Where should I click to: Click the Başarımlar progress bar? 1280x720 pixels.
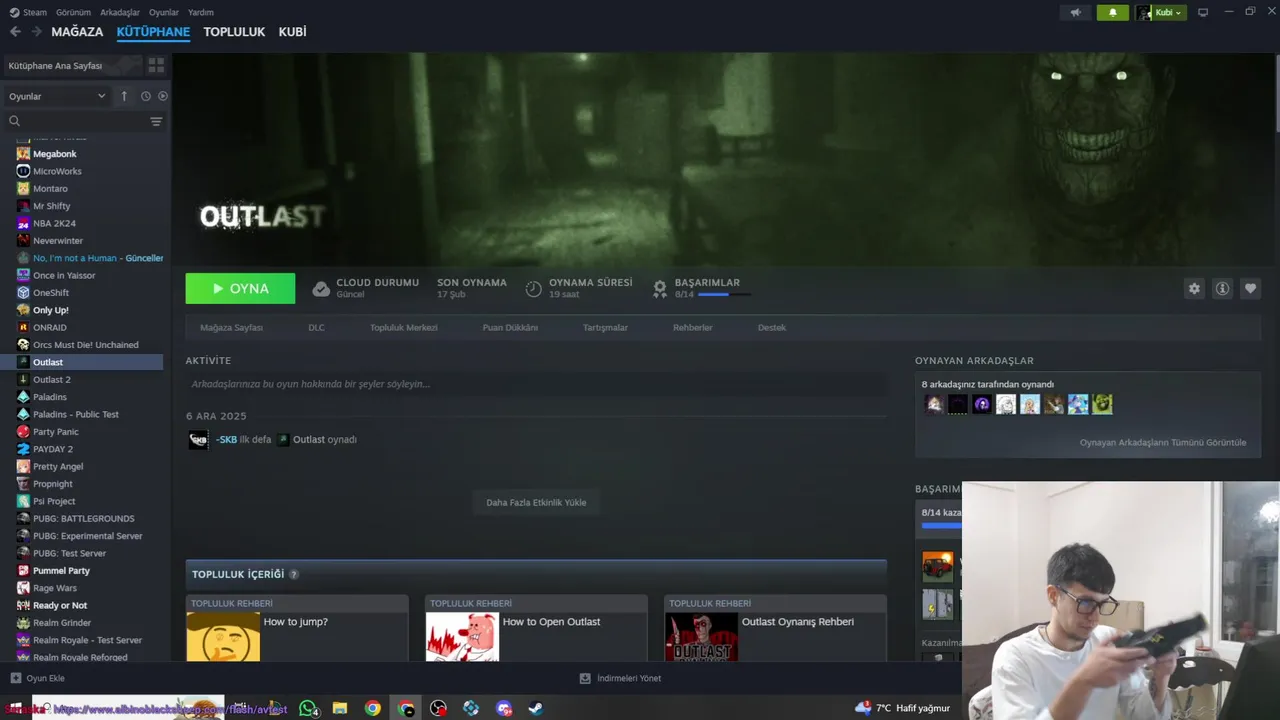click(725, 295)
